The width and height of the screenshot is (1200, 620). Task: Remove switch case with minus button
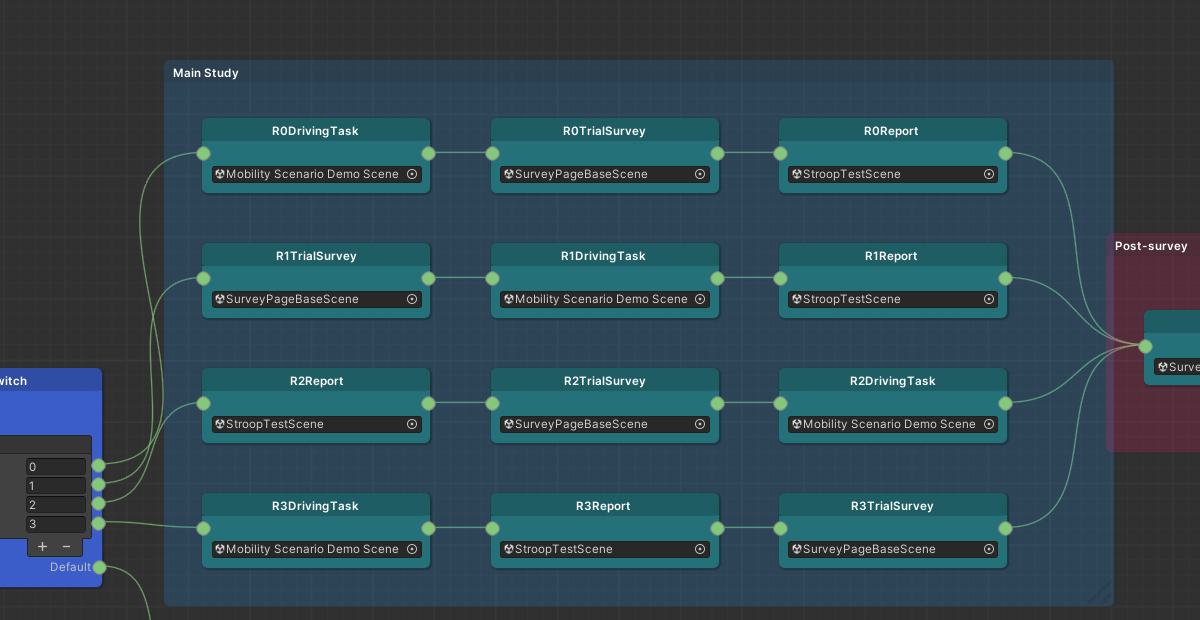pos(67,546)
